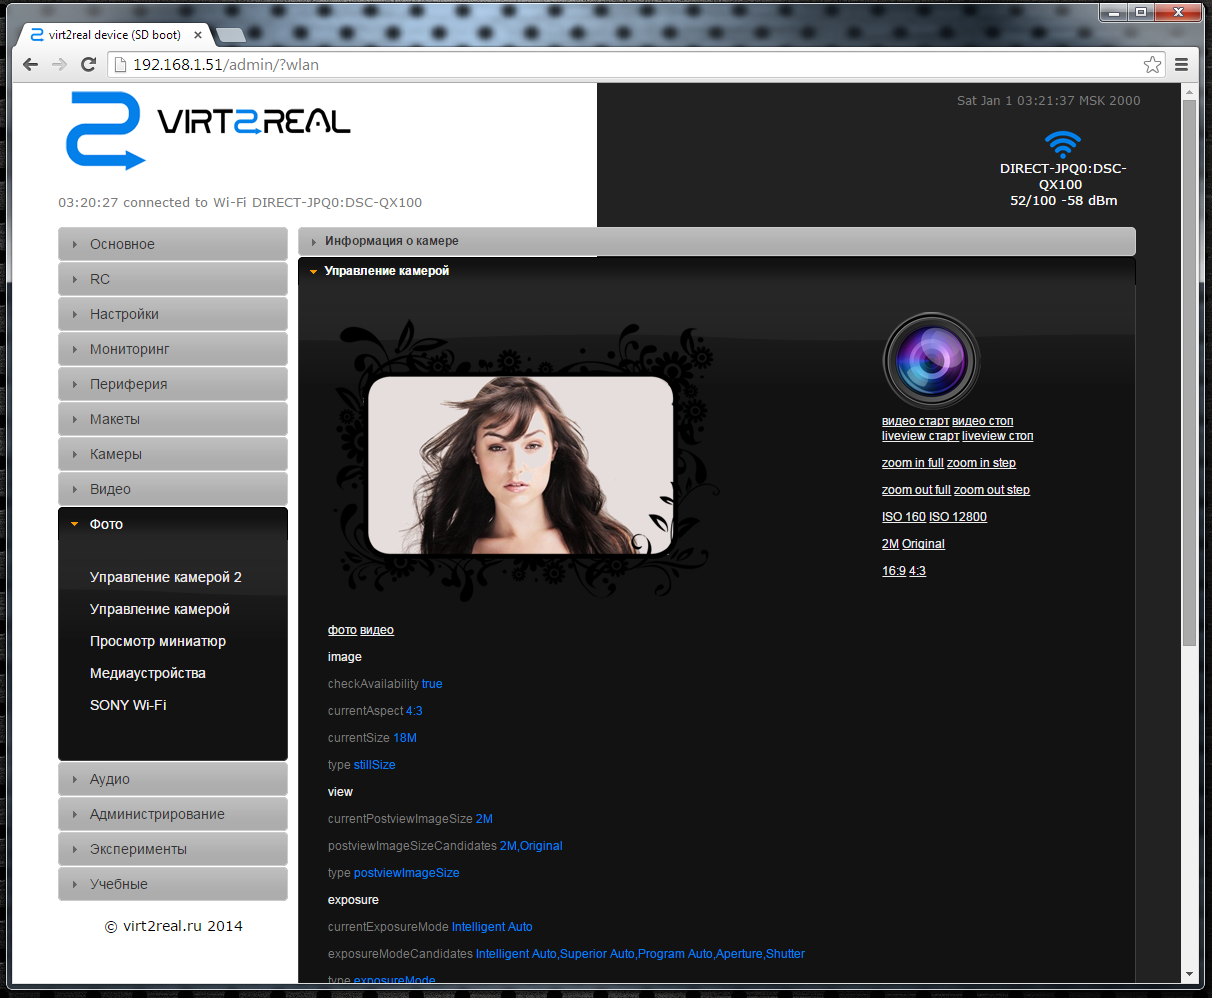
Task: Click the Virt2Real logo
Action: (x=208, y=130)
